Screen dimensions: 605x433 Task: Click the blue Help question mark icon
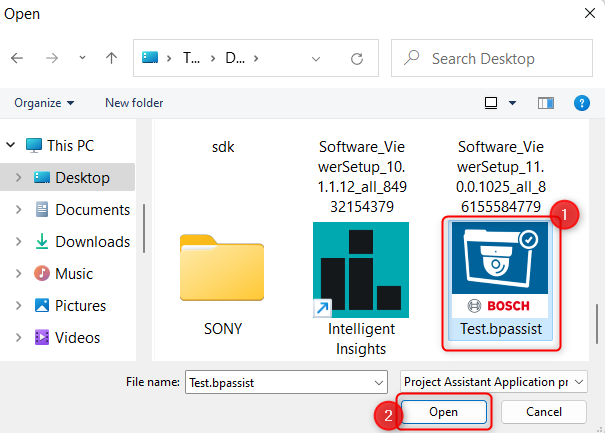581,103
